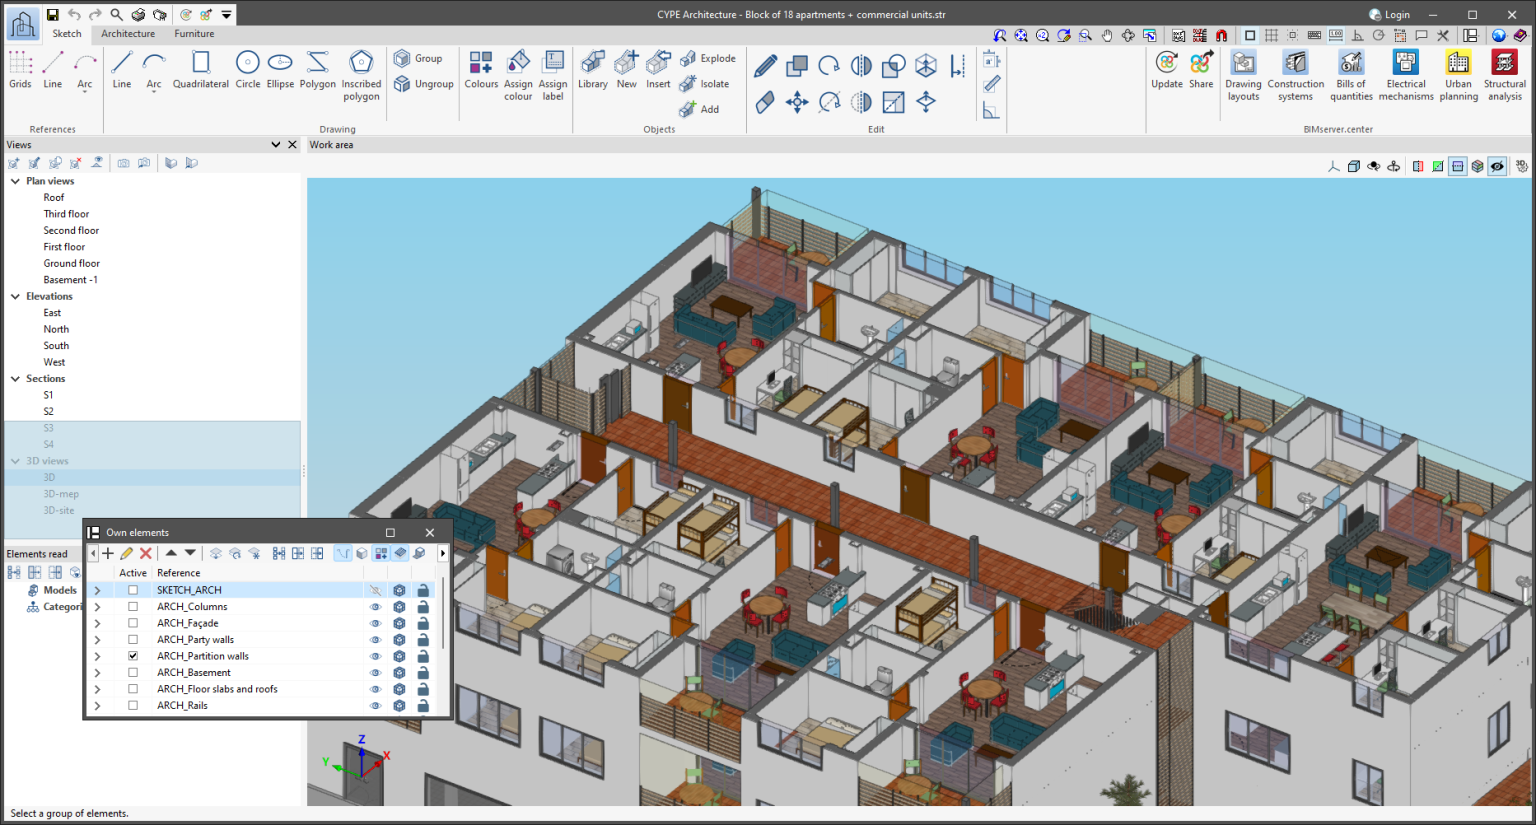Screen dimensions: 1536x825
Task: Collapse the Elevations tree group
Action: tap(15, 297)
